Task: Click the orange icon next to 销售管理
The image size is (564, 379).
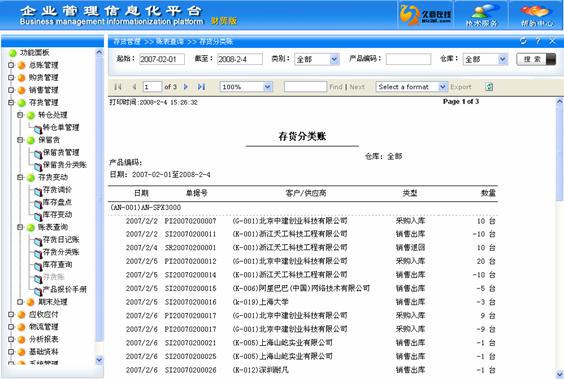Action: (22, 90)
